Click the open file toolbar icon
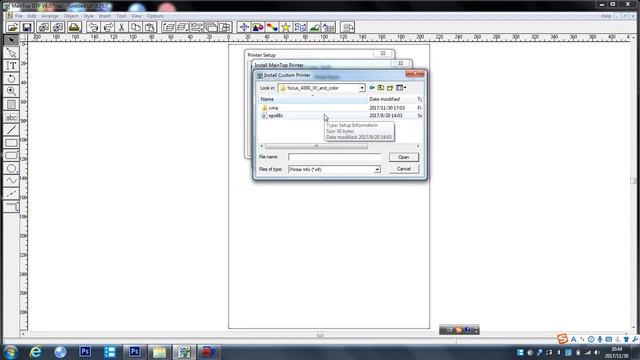 pyautogui.click(x=12, y=27)
